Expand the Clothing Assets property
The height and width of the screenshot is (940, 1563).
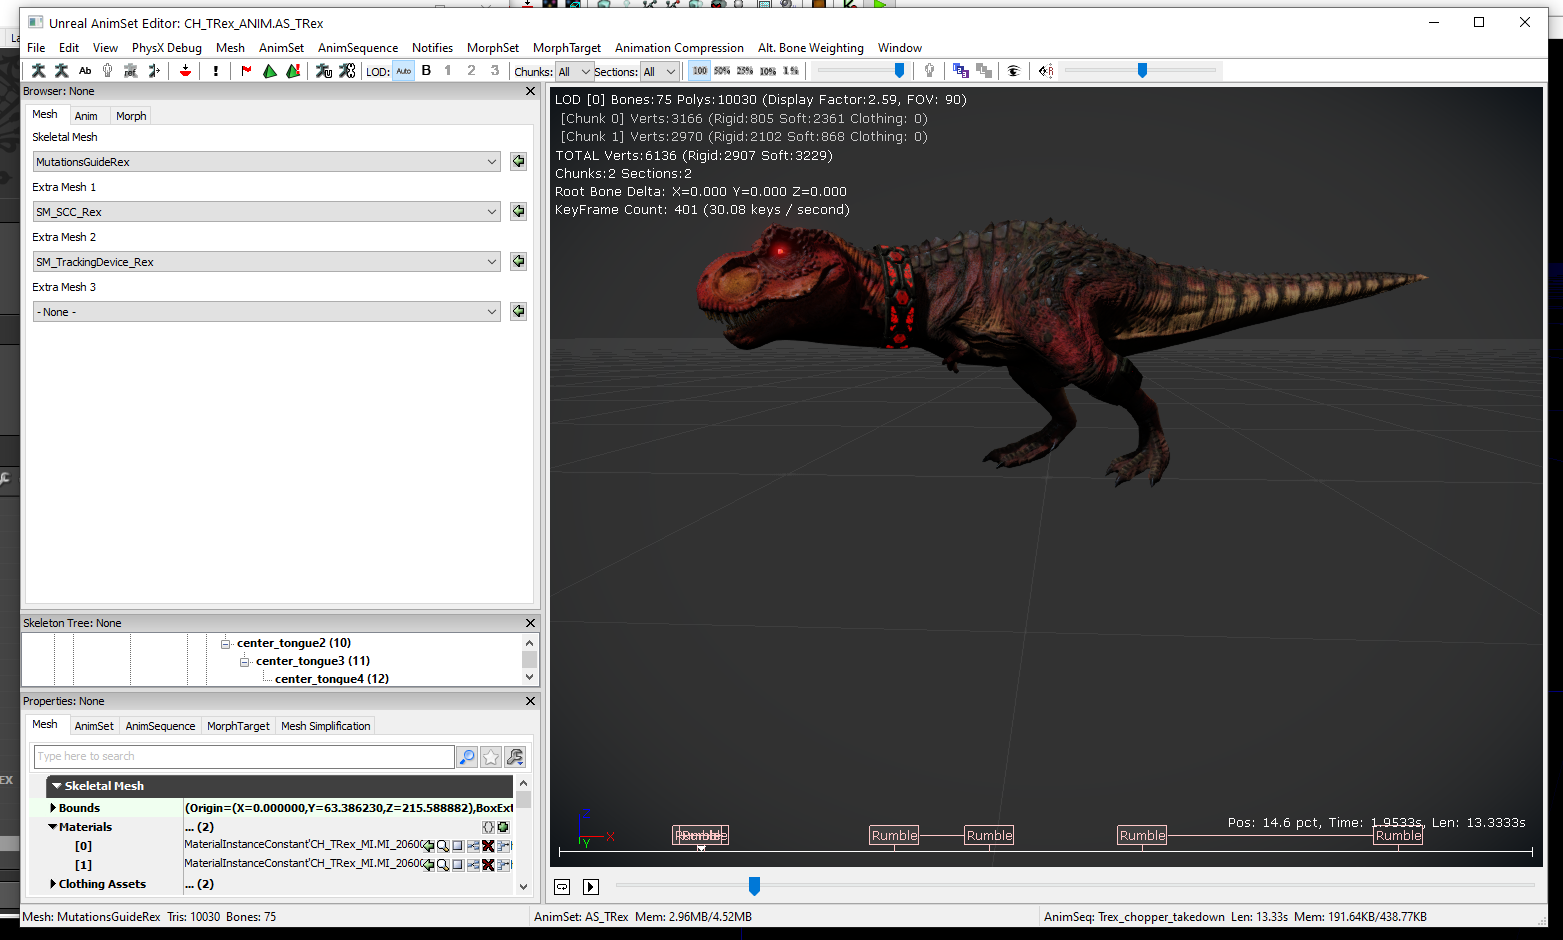[x=53, y=884]
